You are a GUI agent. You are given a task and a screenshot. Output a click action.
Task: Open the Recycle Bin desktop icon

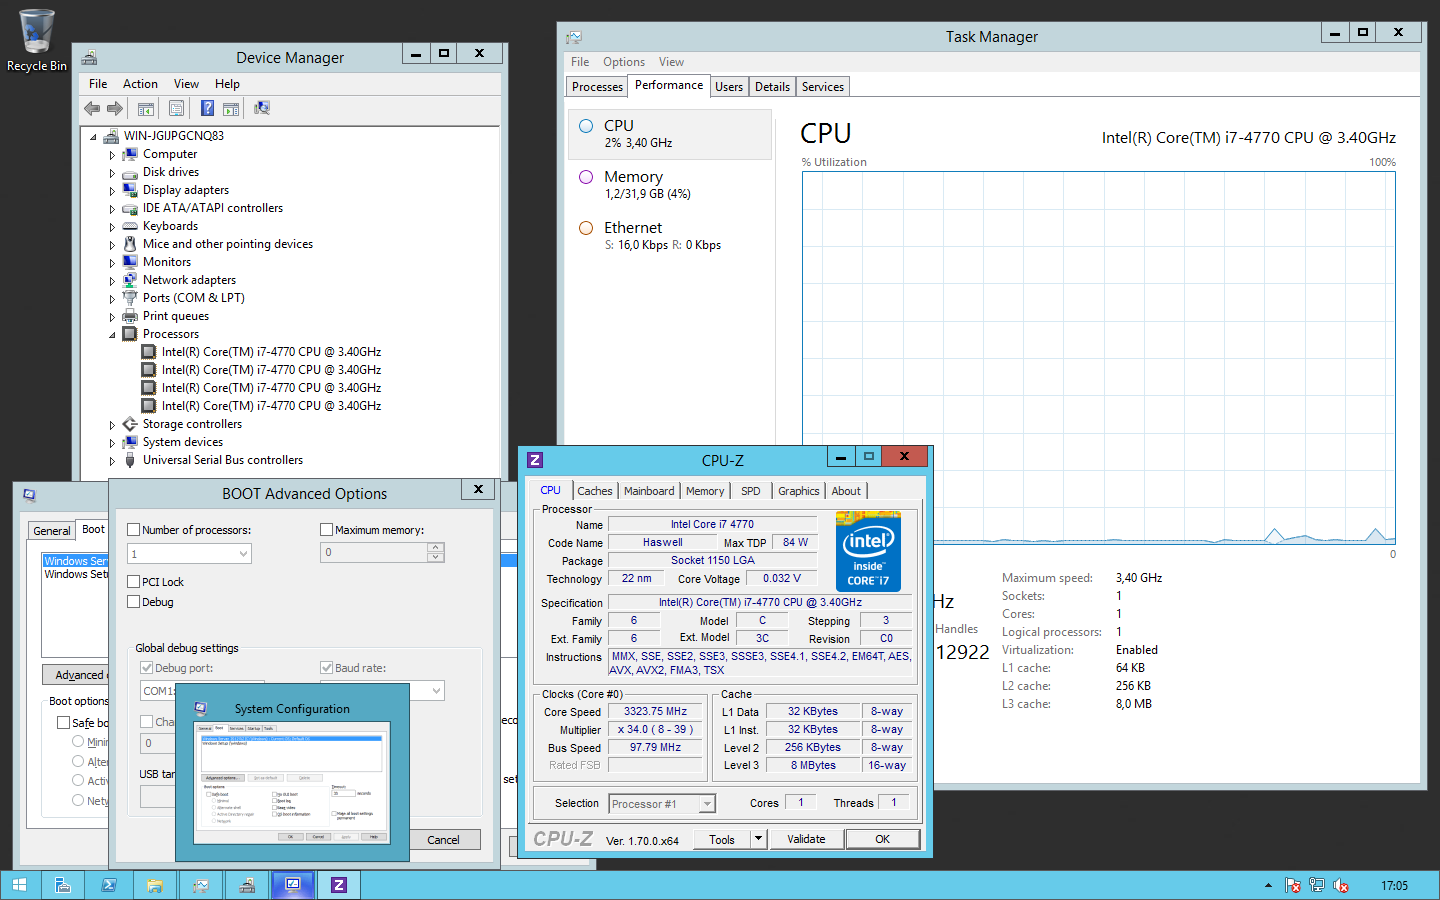click(37, 40)
